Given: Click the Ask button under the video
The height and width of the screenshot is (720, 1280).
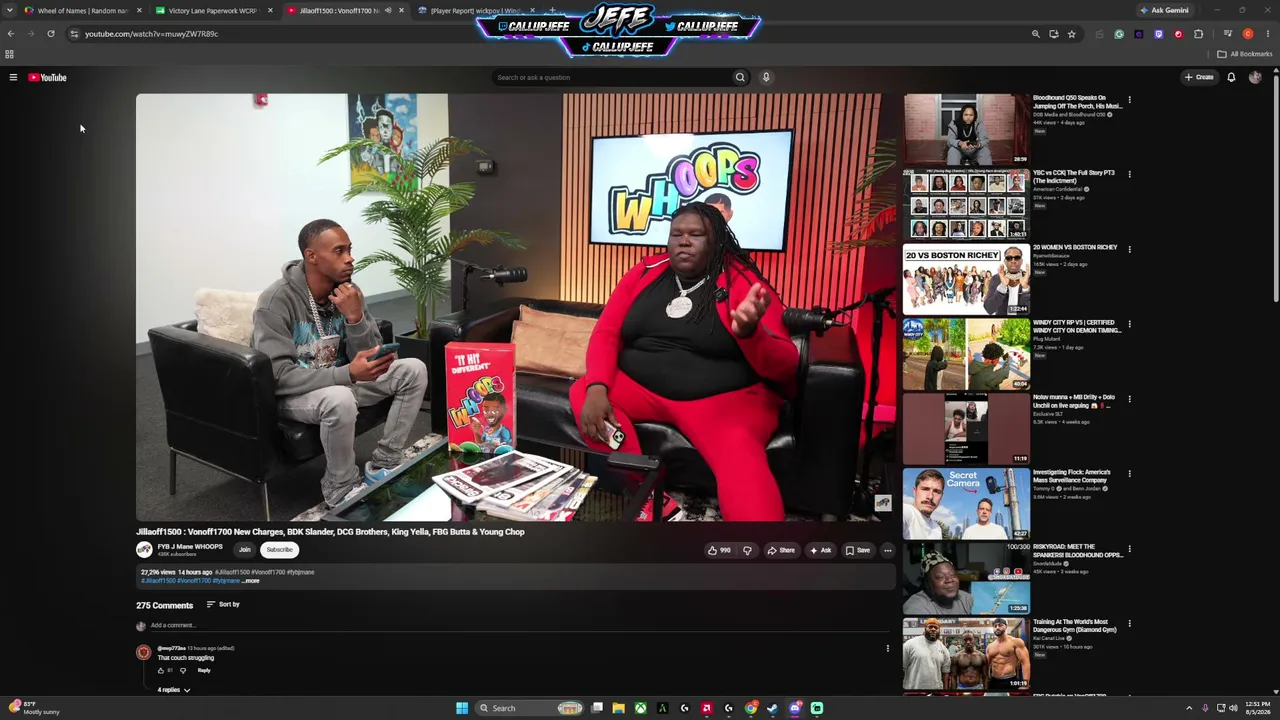Looking at the screenshot, I should (820, 550).
